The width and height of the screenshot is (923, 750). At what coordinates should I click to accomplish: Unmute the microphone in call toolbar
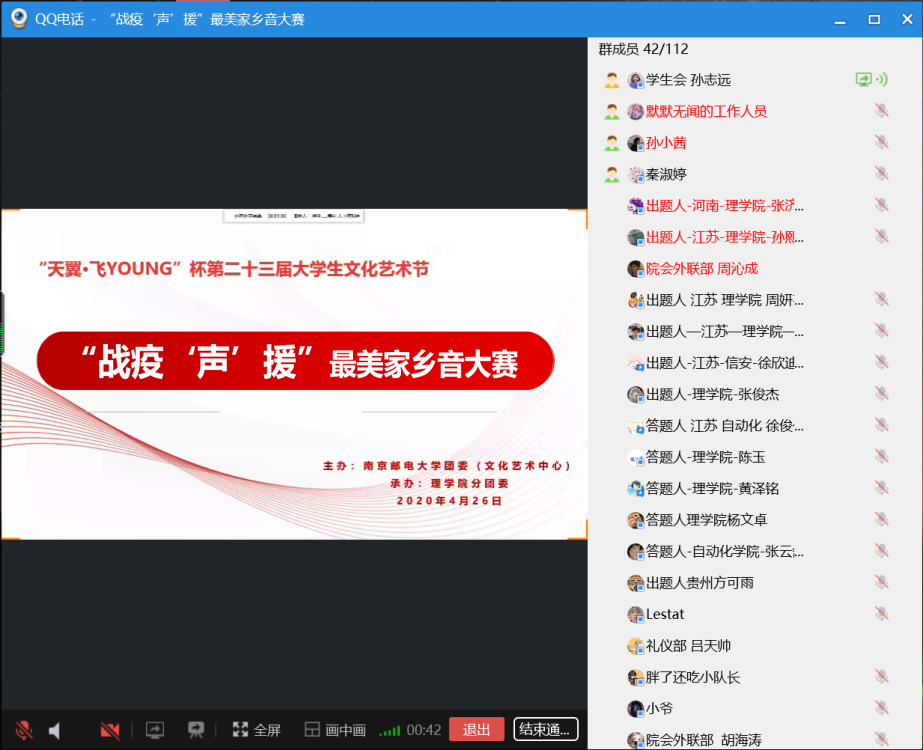coord(23,730)
